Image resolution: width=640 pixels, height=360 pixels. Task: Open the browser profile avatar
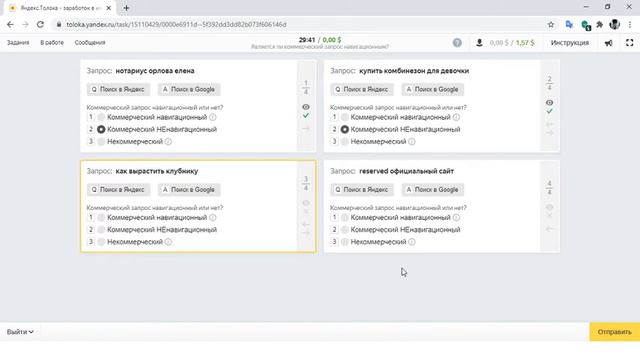(614, 24)
